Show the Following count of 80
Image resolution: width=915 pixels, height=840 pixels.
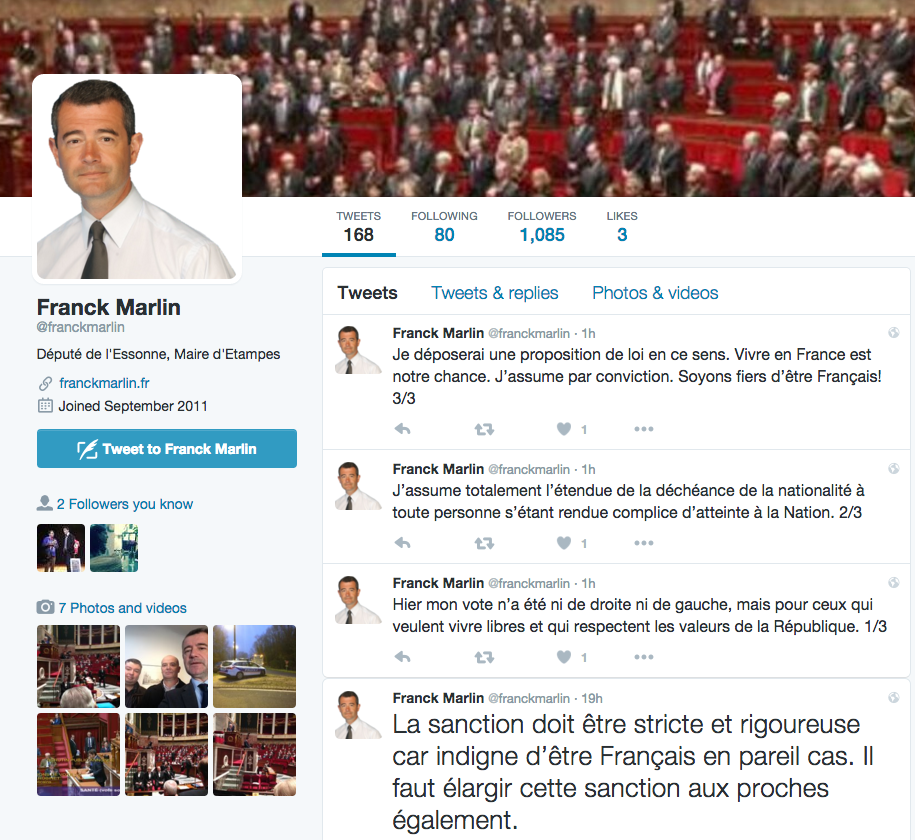[444, 227]
